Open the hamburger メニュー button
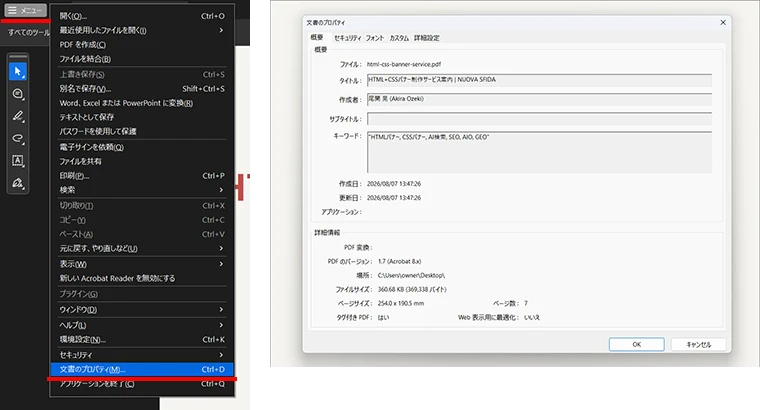Screen dimensions: 760x410 [x=25, y=10]
